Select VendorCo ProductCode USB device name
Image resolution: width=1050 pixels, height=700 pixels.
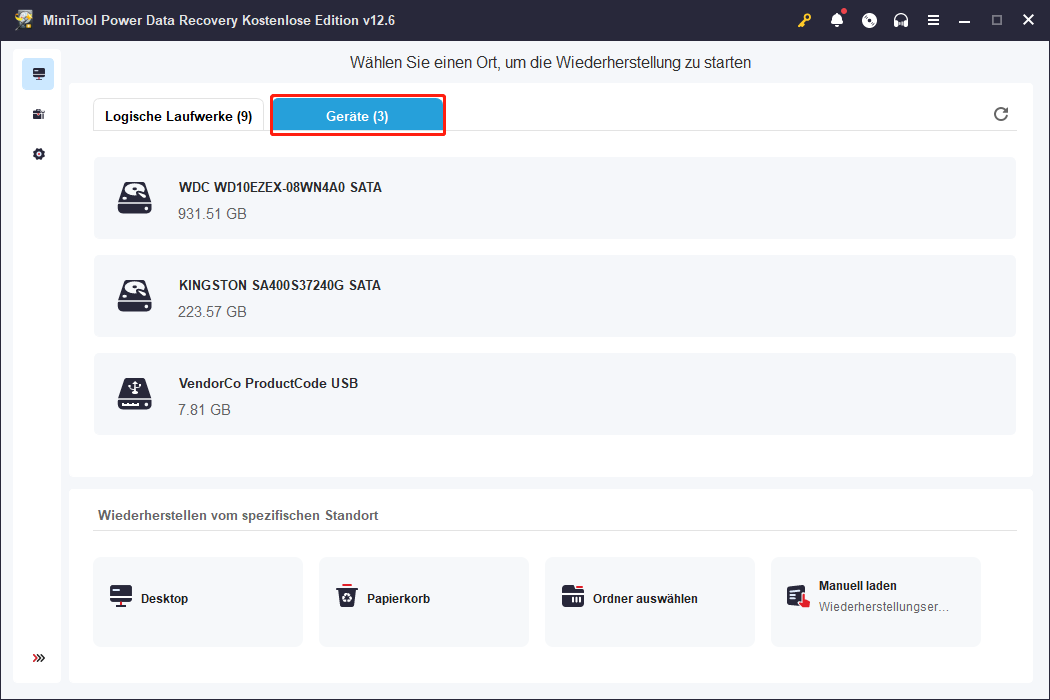(268, 383)
